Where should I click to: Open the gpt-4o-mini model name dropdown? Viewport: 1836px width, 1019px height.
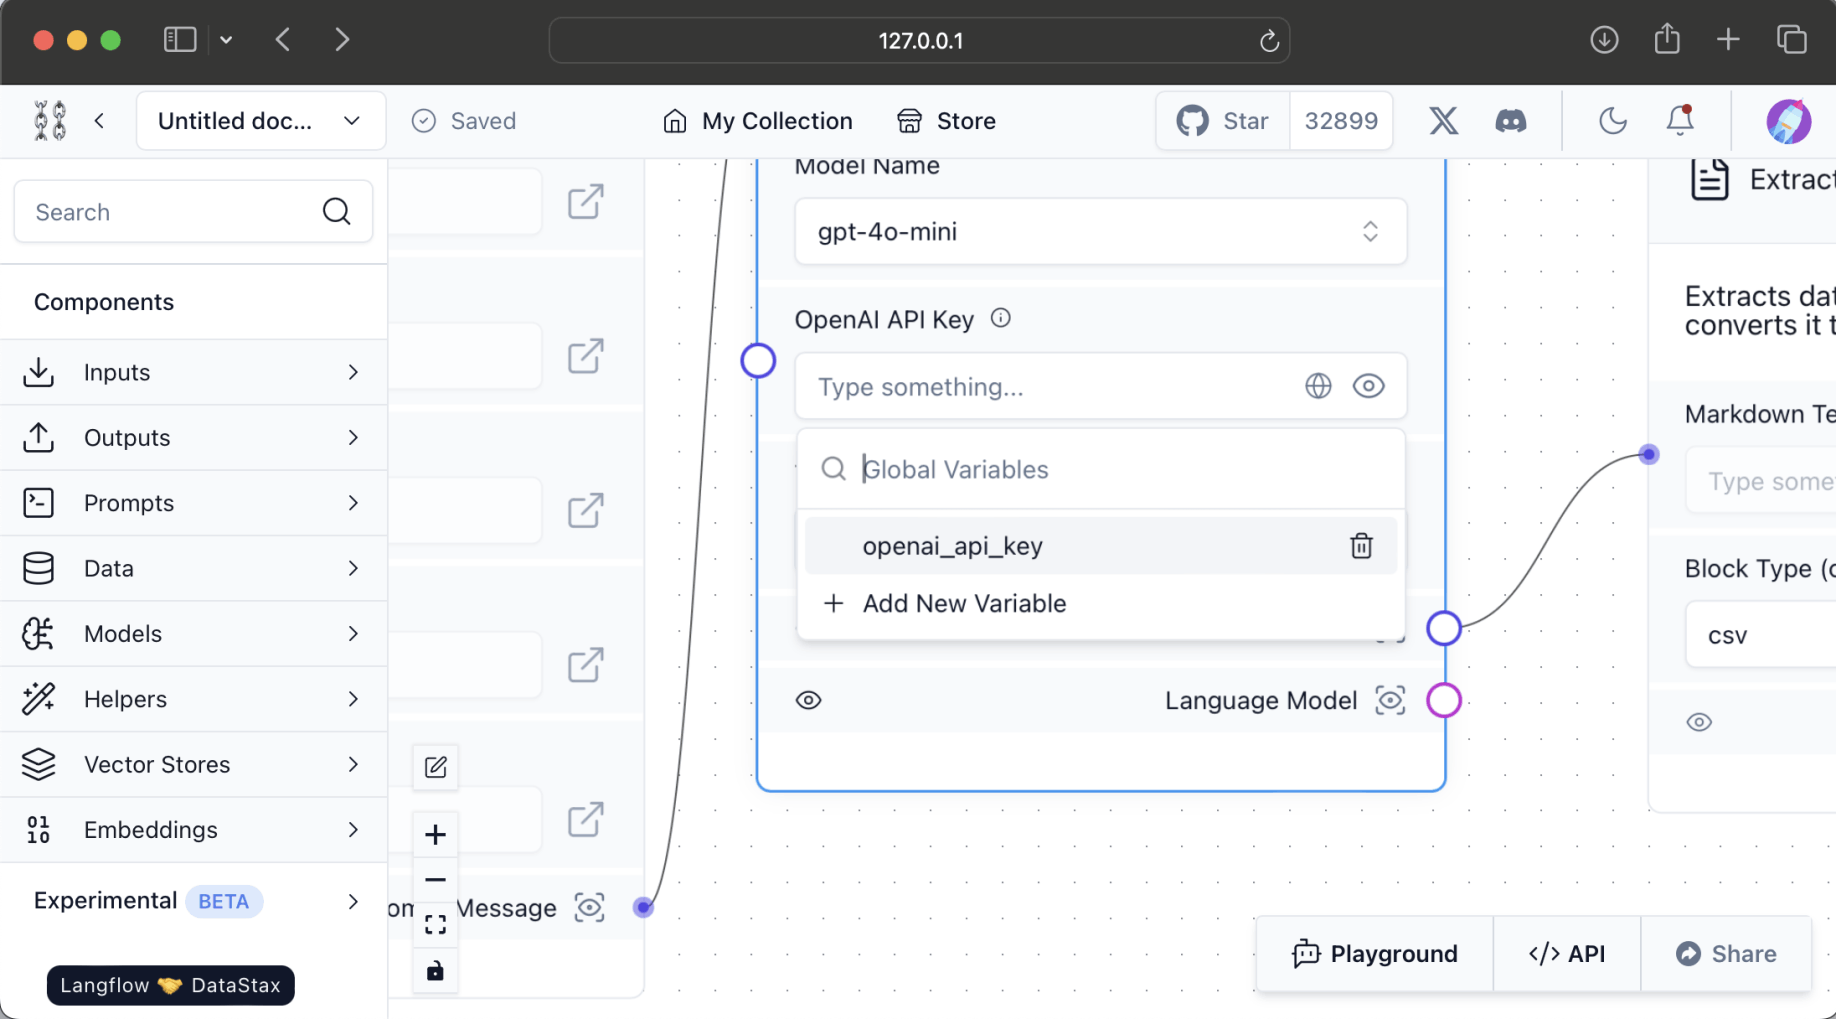[1100, 232]
